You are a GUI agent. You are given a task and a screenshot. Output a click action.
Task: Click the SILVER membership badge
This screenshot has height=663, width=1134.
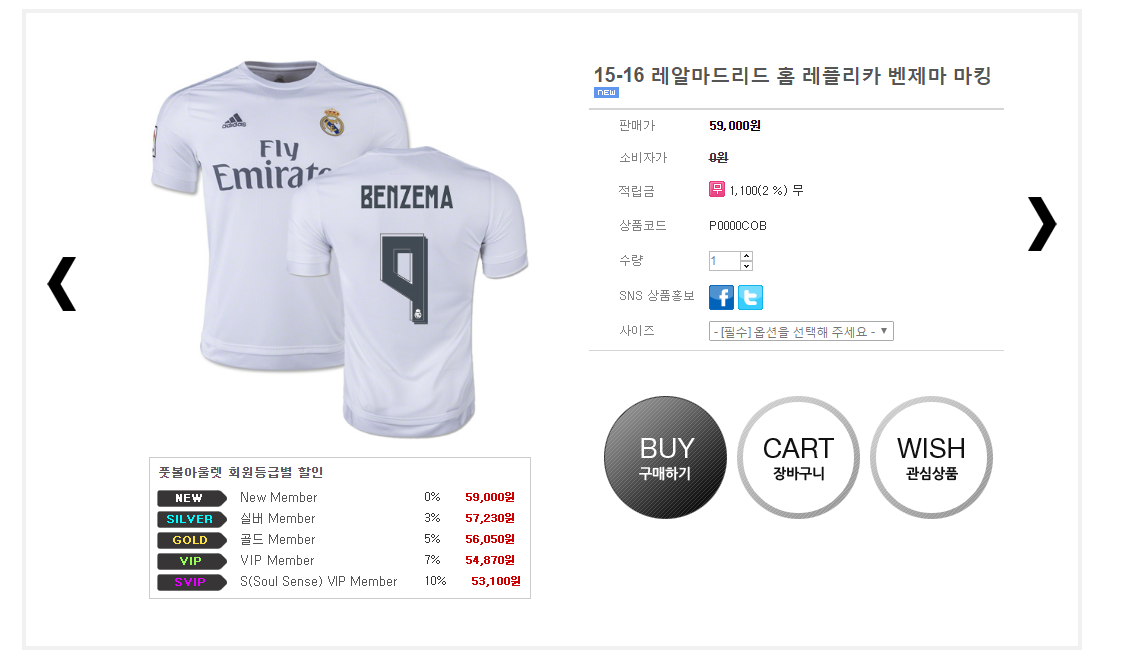pyautogui.click(x=190, y=519)
